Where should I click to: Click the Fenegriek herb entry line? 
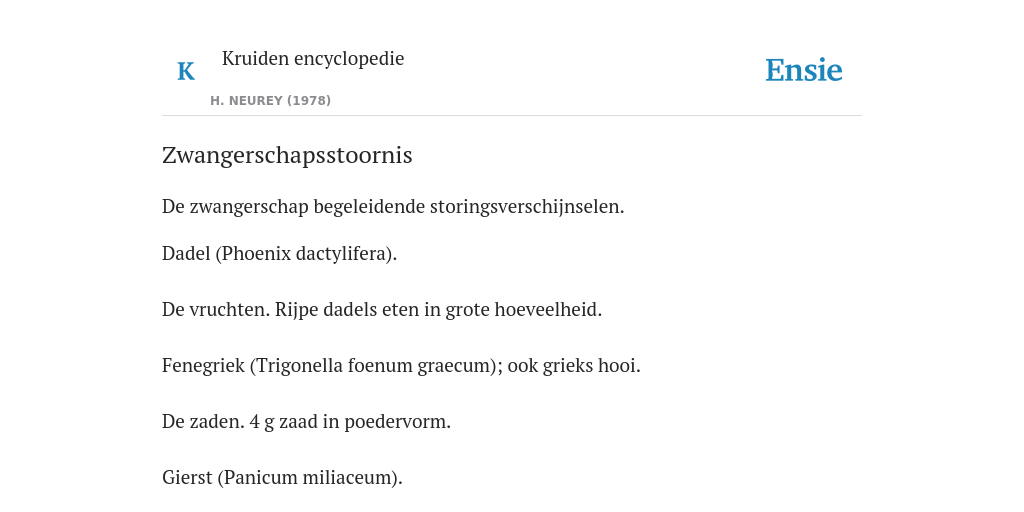401,366
